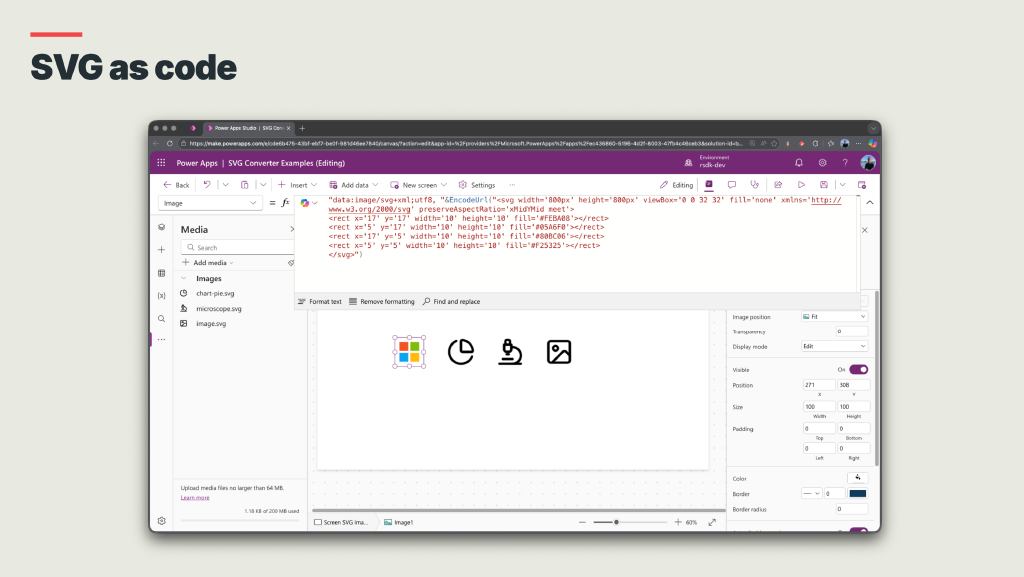Image resolution: width=1024 pixels, height=577 pixels.
Task: Expand the Display mode Edit dropdown
Action: pos(835,346)
